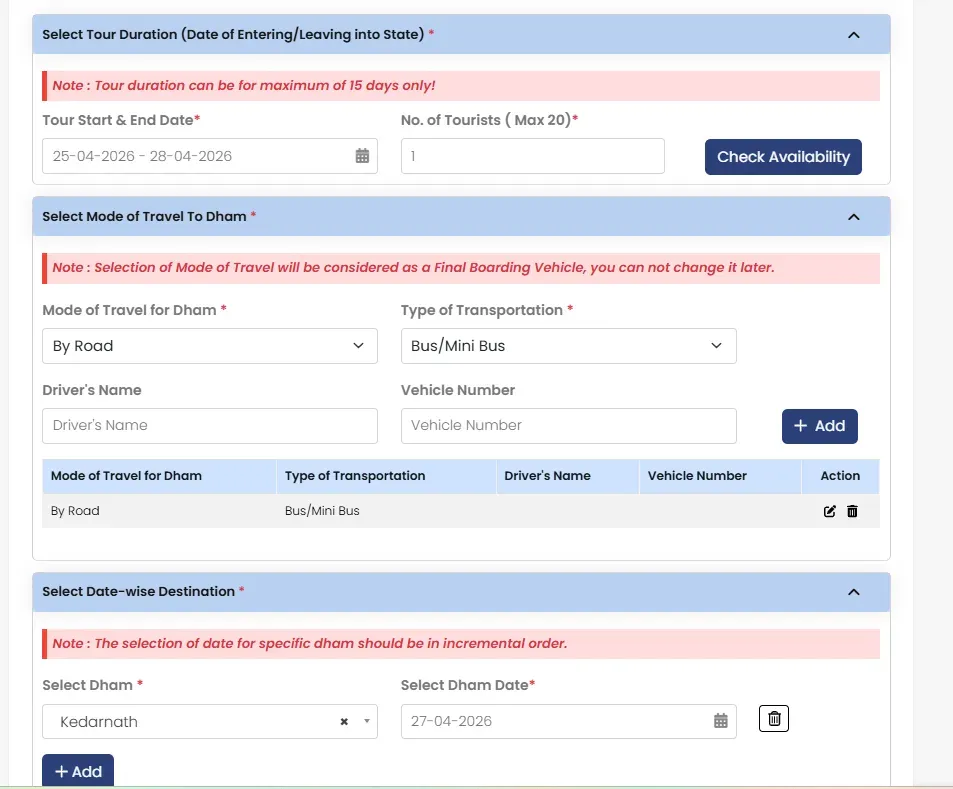This screenshot has width=953, height=789.
Task: Click the No. of Tourists input
Action: (x=532, y=156)
